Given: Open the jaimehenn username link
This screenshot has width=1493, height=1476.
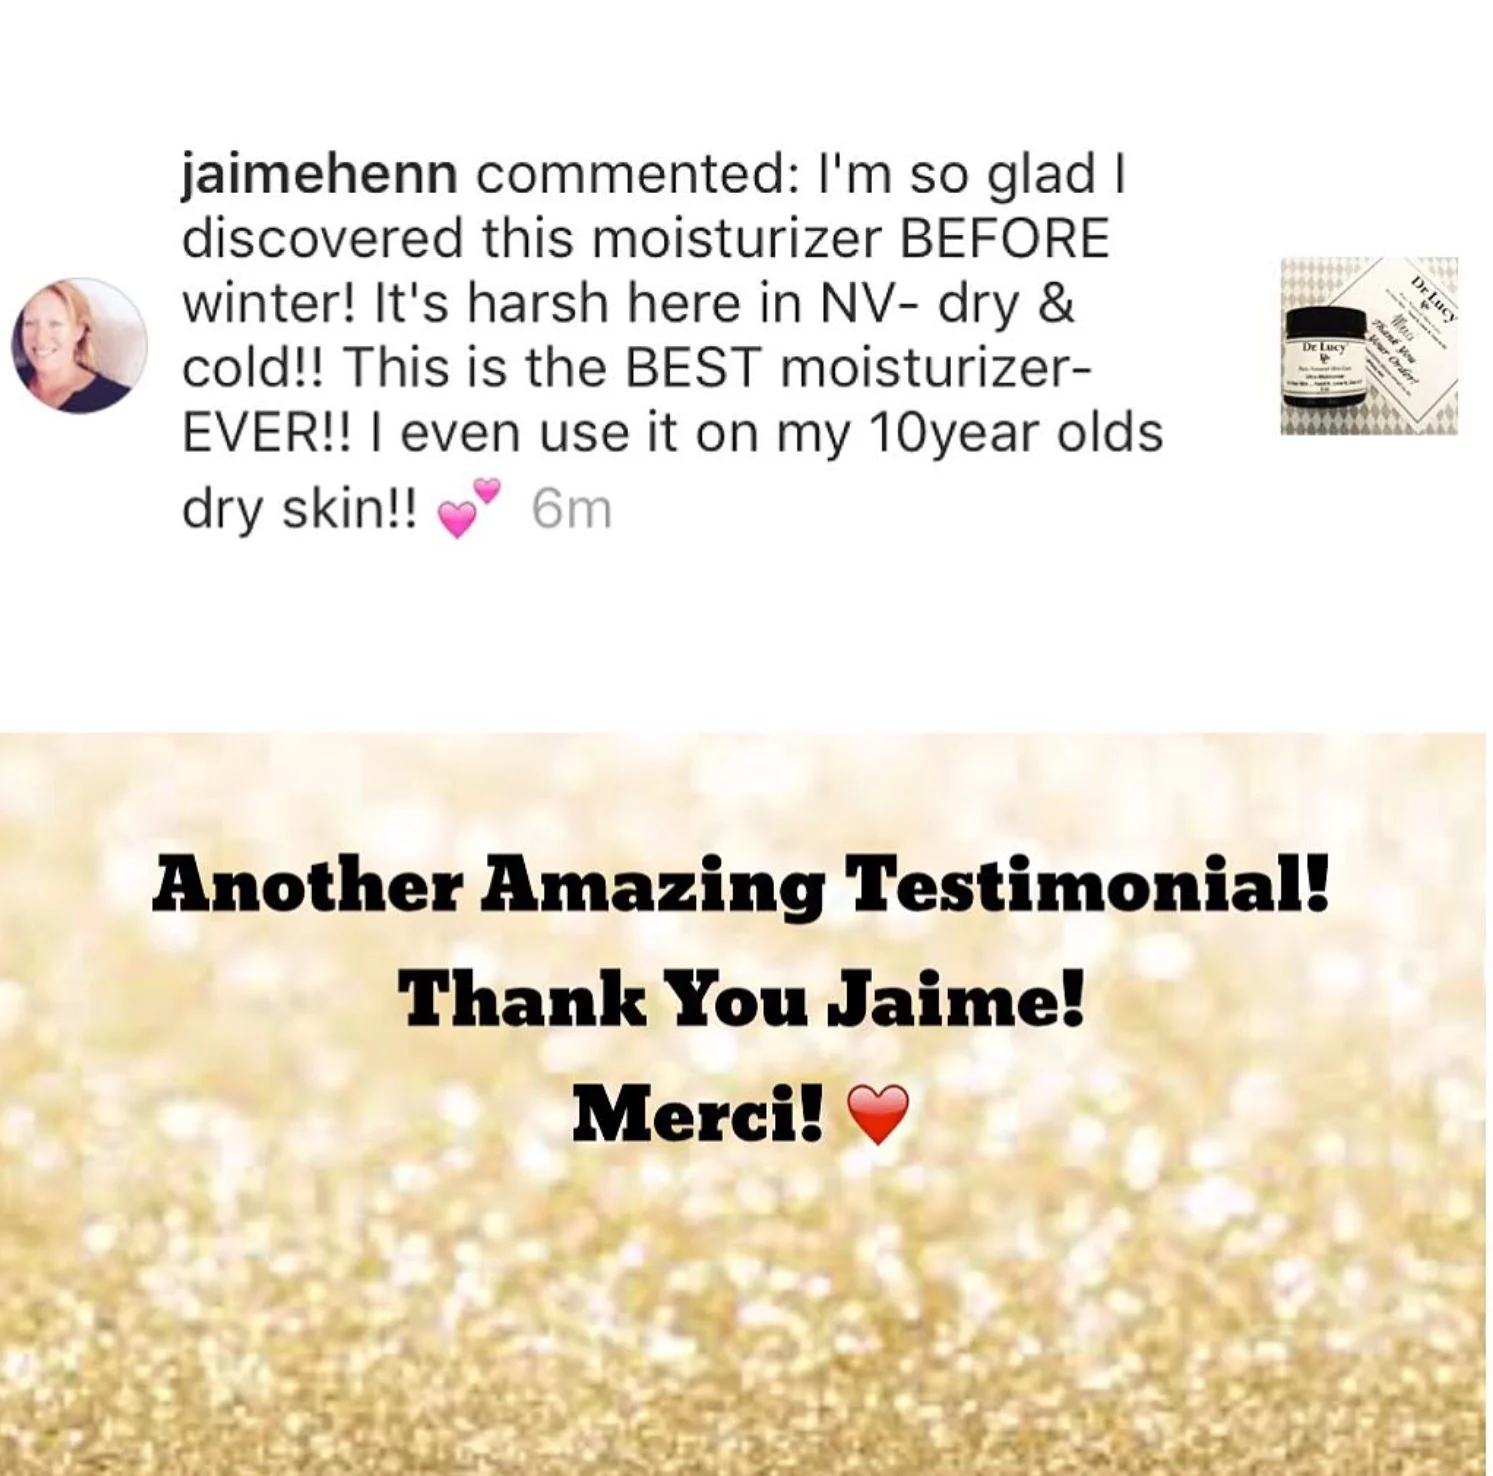Looking at the screenshot, I should (x=319, y=177).
